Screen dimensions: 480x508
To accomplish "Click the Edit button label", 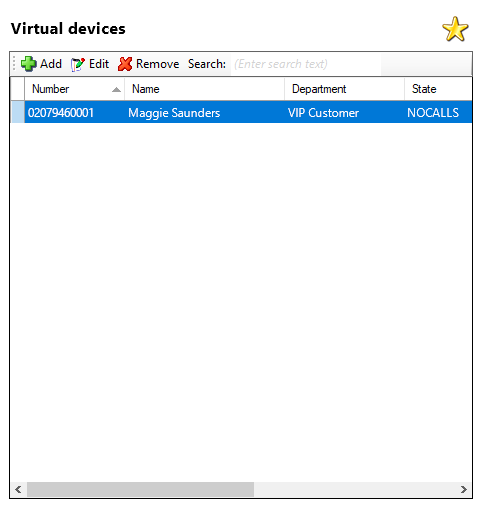I will [x=99, y=64].
